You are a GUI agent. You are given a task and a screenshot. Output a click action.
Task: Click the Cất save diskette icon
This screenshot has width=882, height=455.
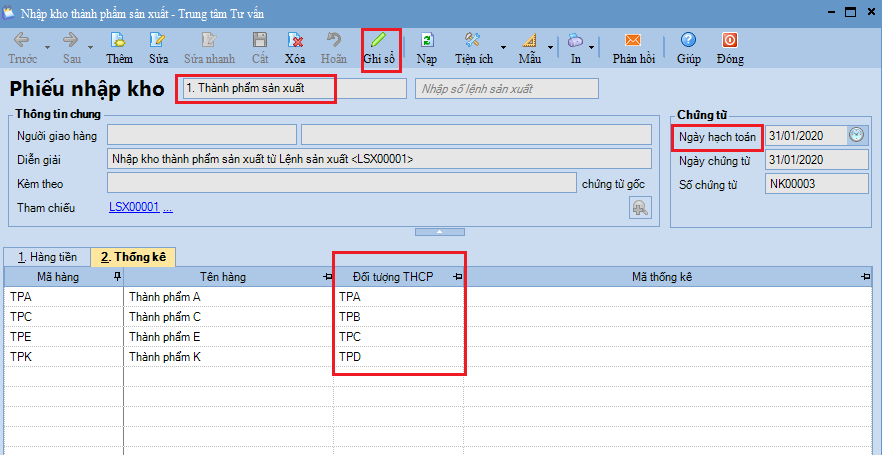[x=260, y=40]
